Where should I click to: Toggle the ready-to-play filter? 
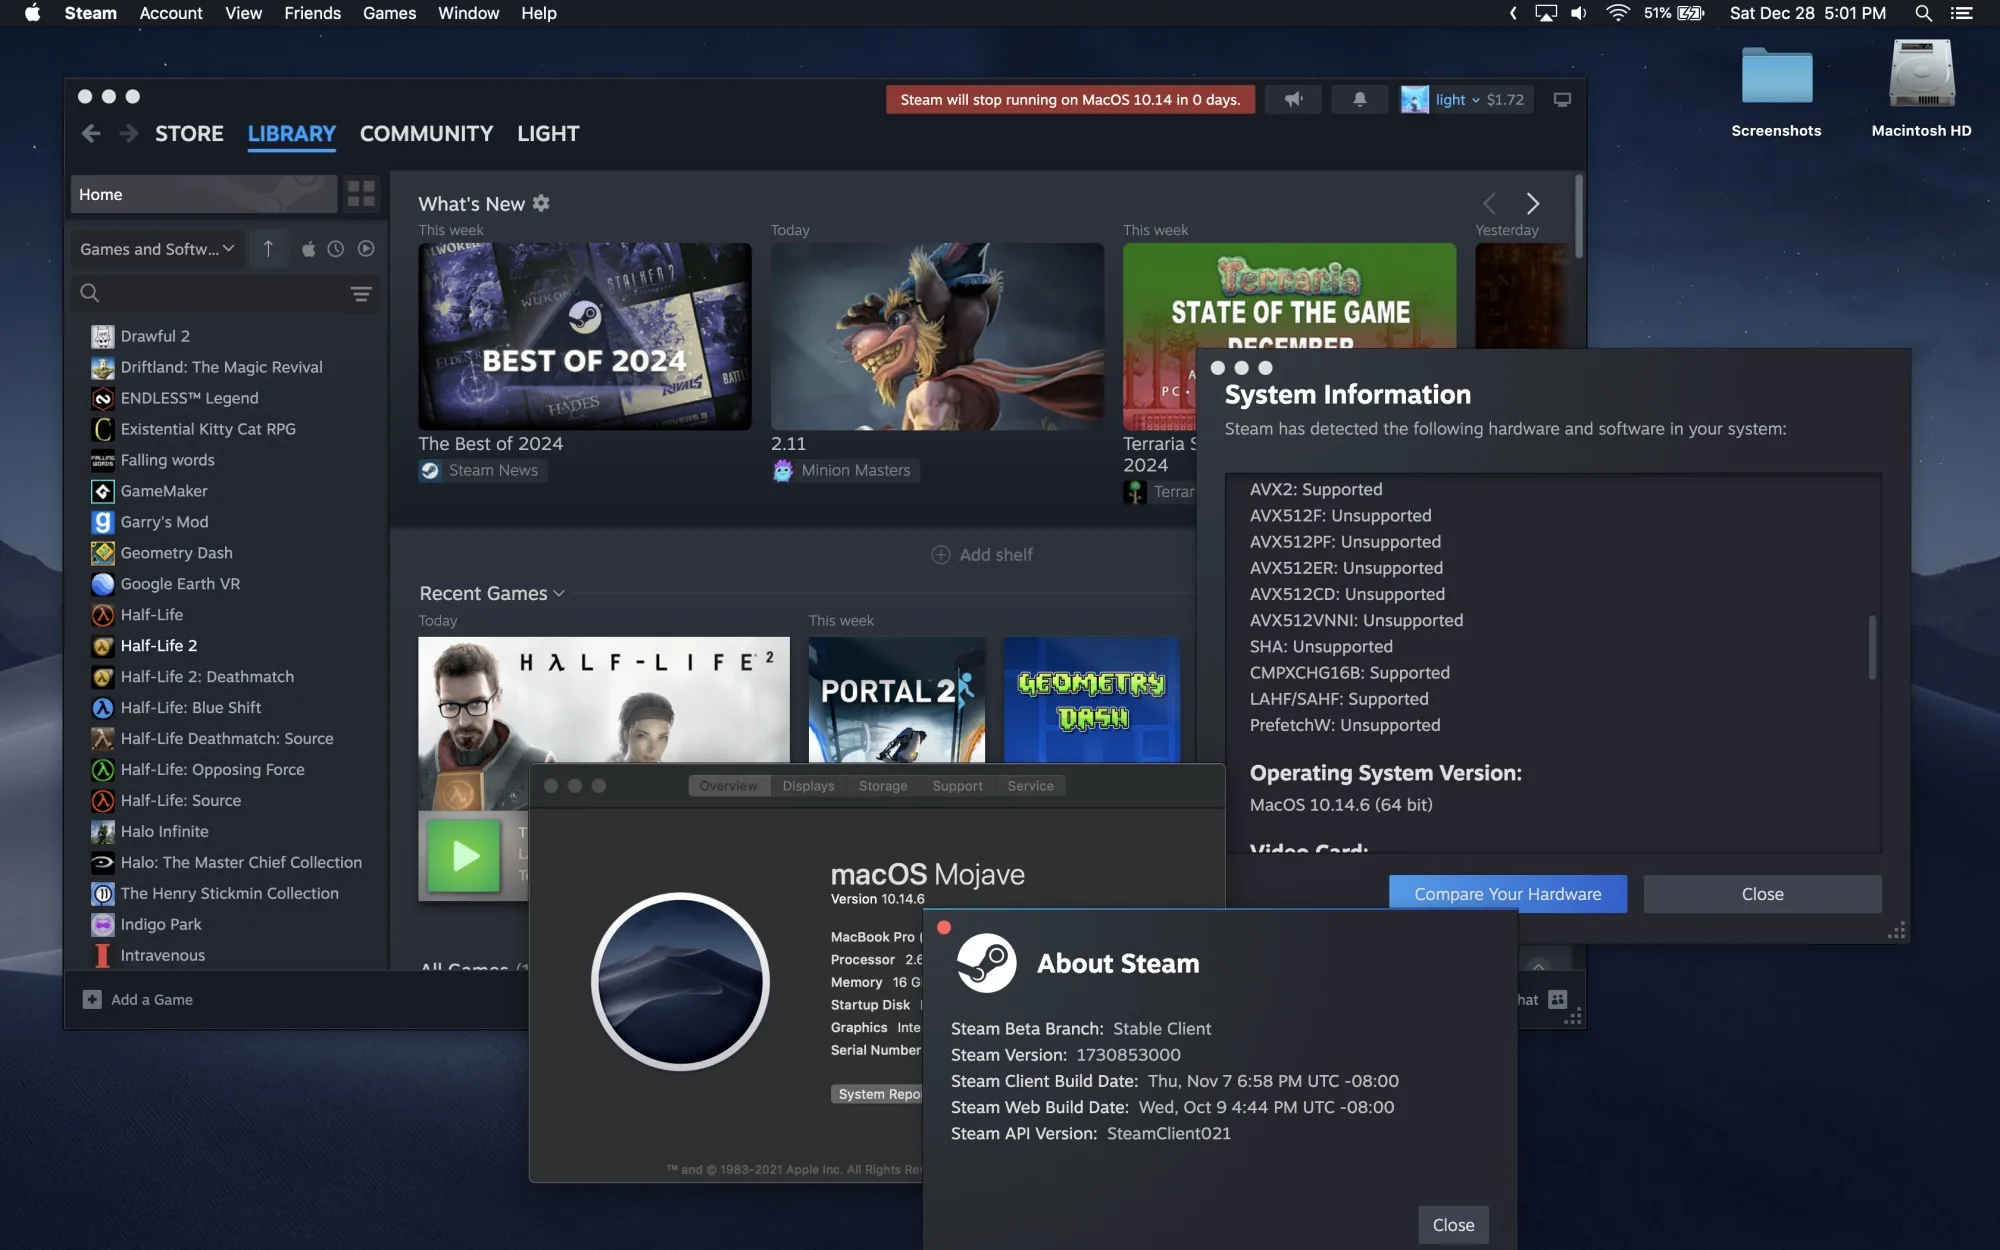coord(366,249)
